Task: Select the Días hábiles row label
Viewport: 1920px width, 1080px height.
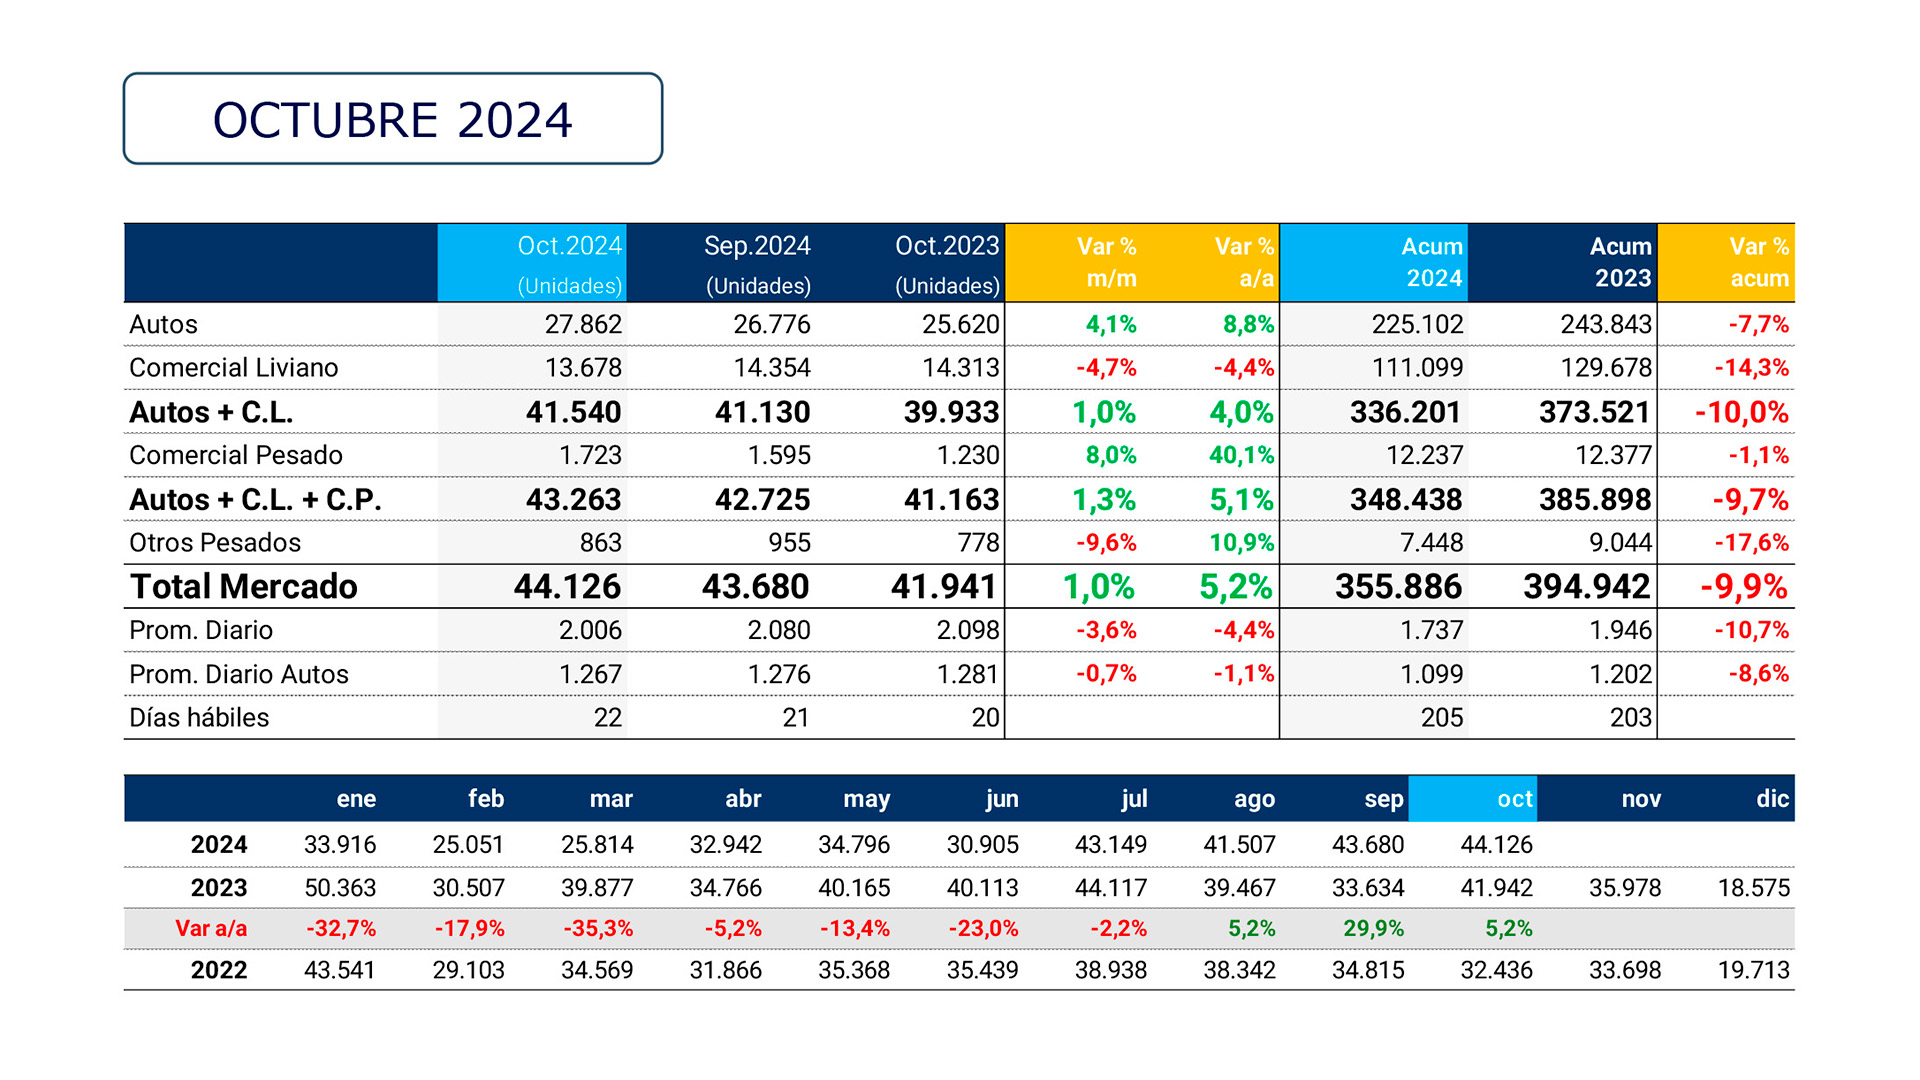Action: coord(199,718)
